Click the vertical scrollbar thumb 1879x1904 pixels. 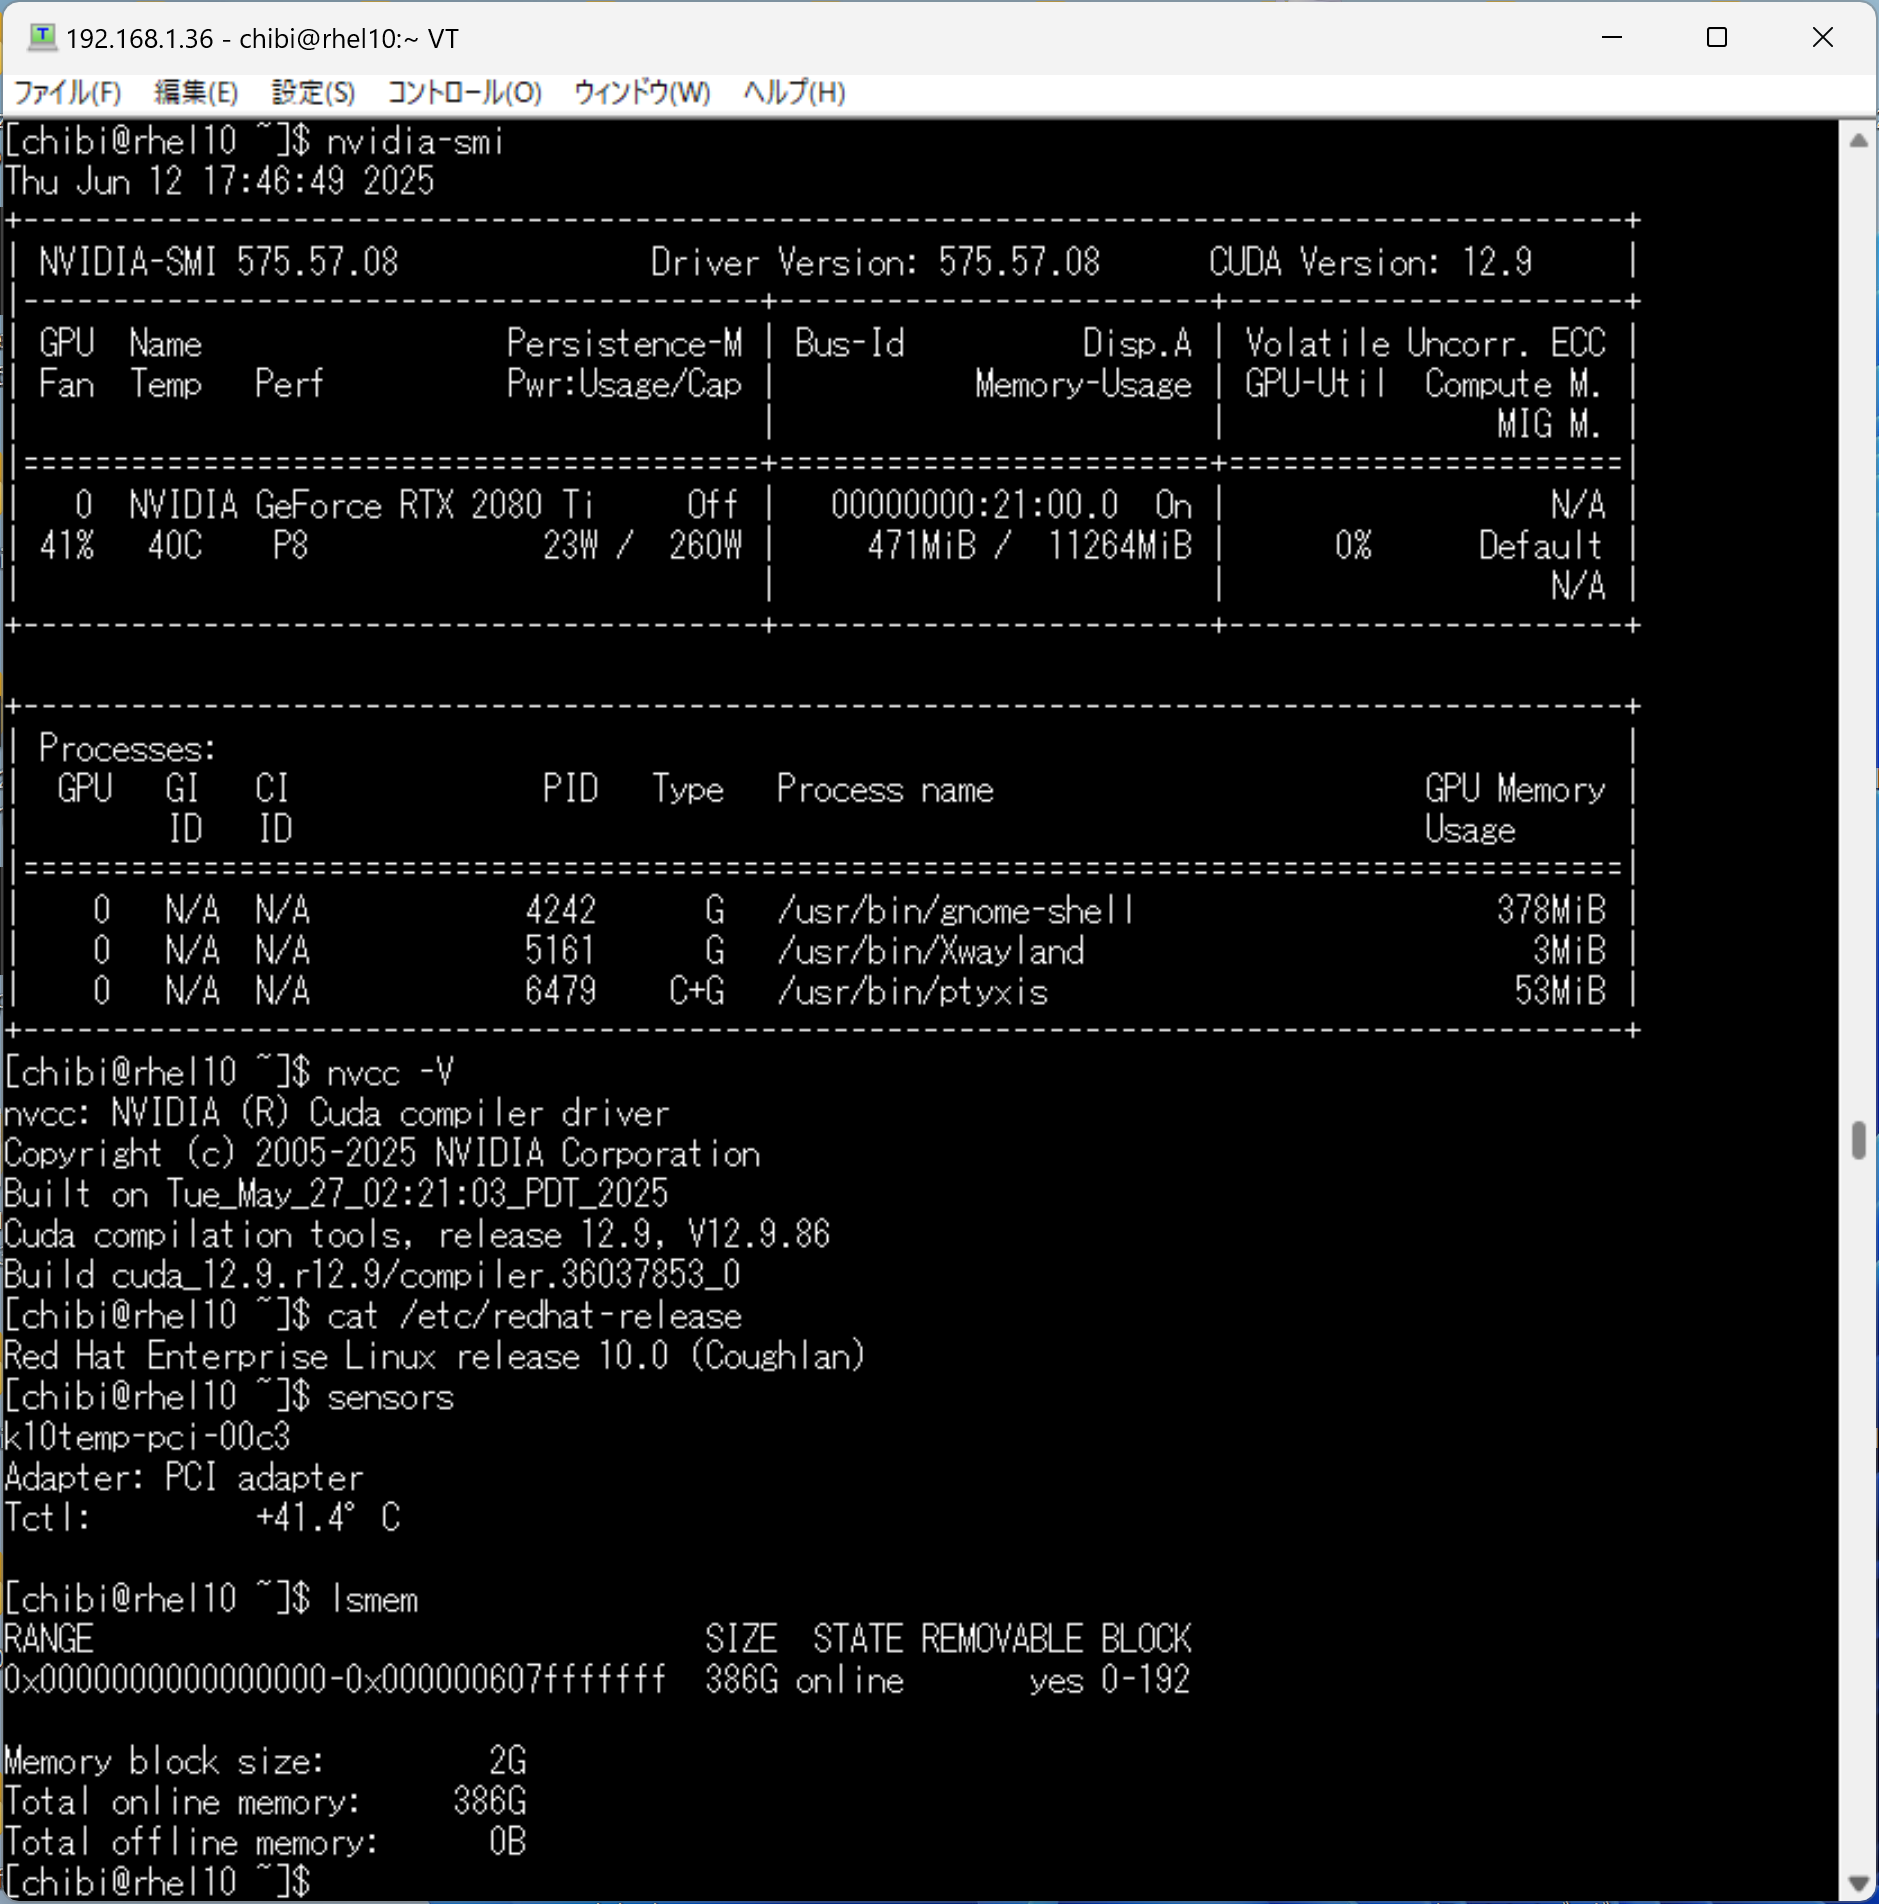(1858, 1140)
